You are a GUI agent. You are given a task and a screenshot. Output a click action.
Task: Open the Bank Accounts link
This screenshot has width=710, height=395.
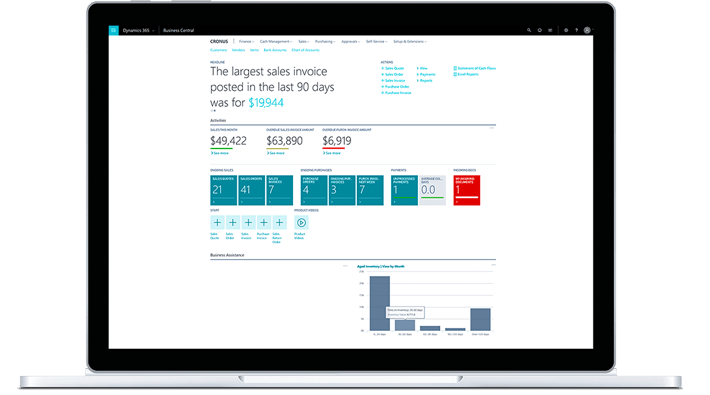(x=275, y=50)
